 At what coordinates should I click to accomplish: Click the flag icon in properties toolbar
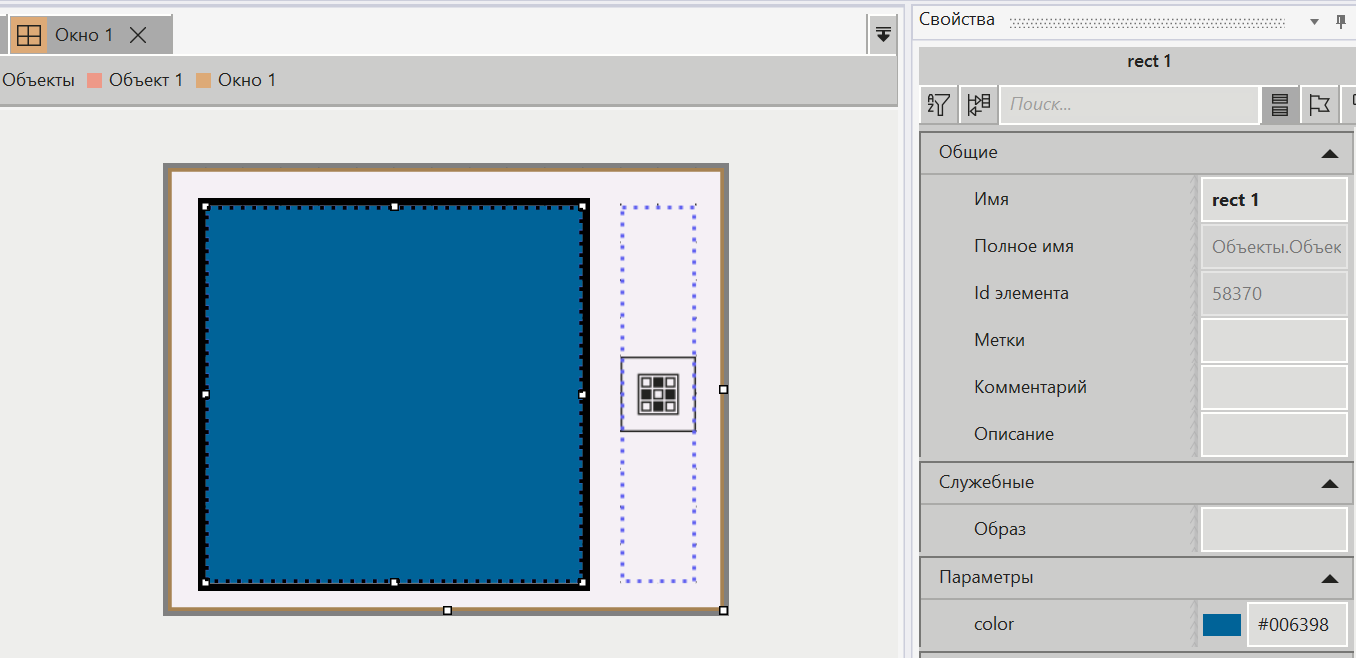[x=1320, y=104]
